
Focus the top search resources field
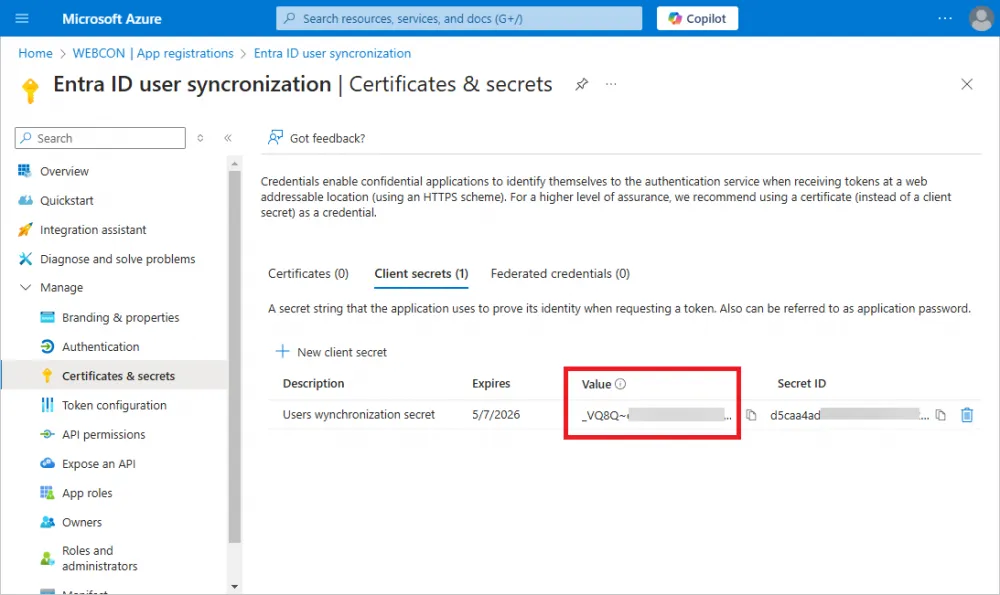point(459,18)
